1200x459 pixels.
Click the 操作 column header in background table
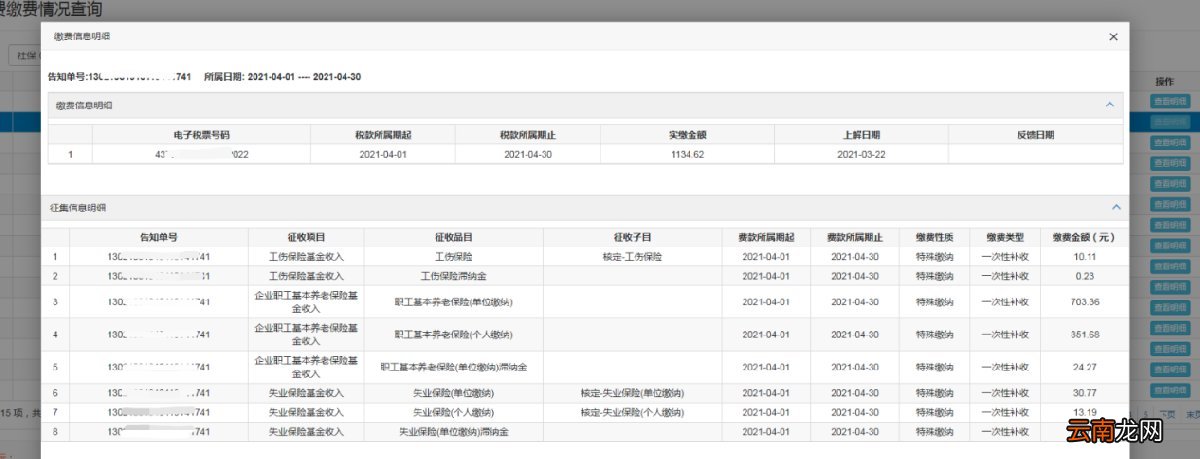click(1164, 81)
